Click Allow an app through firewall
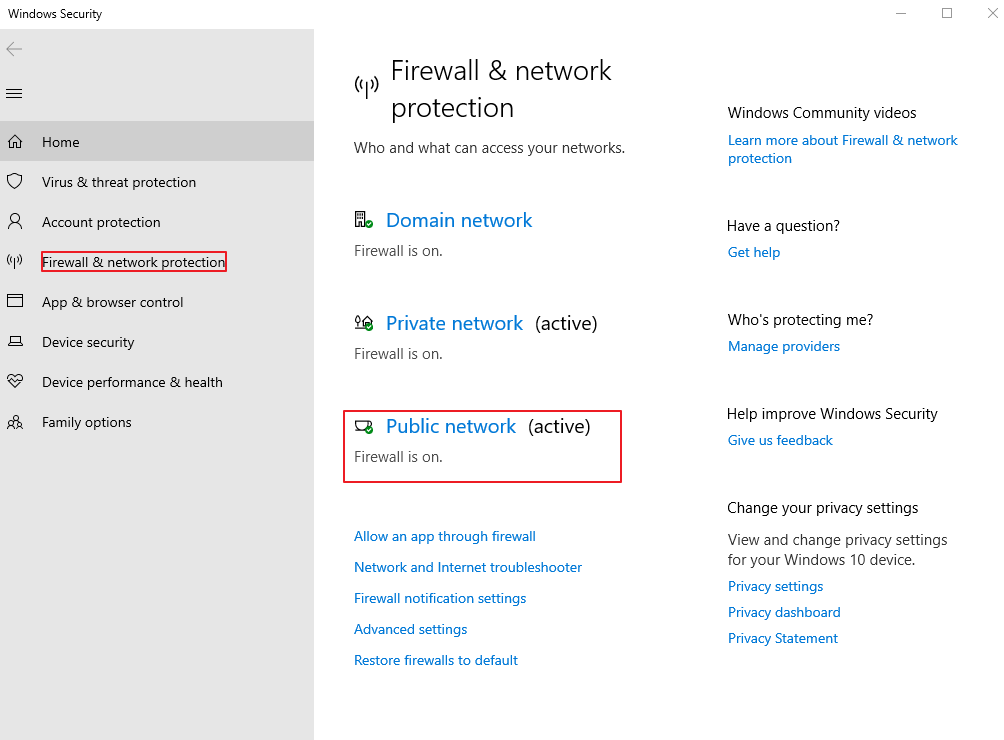Screen dimensions: 1004x740 tap(445, 536)
